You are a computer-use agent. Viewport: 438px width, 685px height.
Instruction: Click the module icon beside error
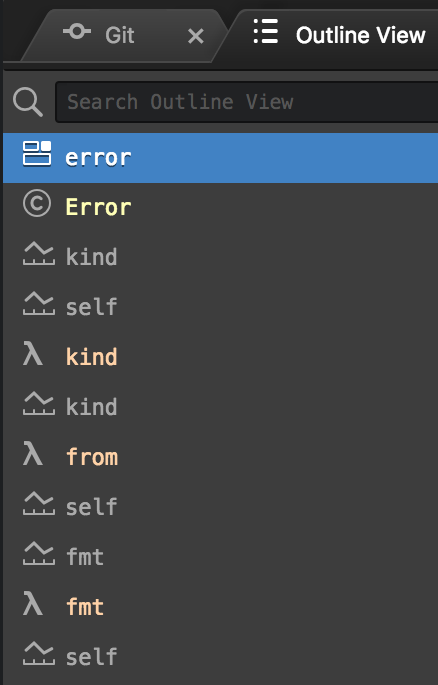(x=37, y=153)
